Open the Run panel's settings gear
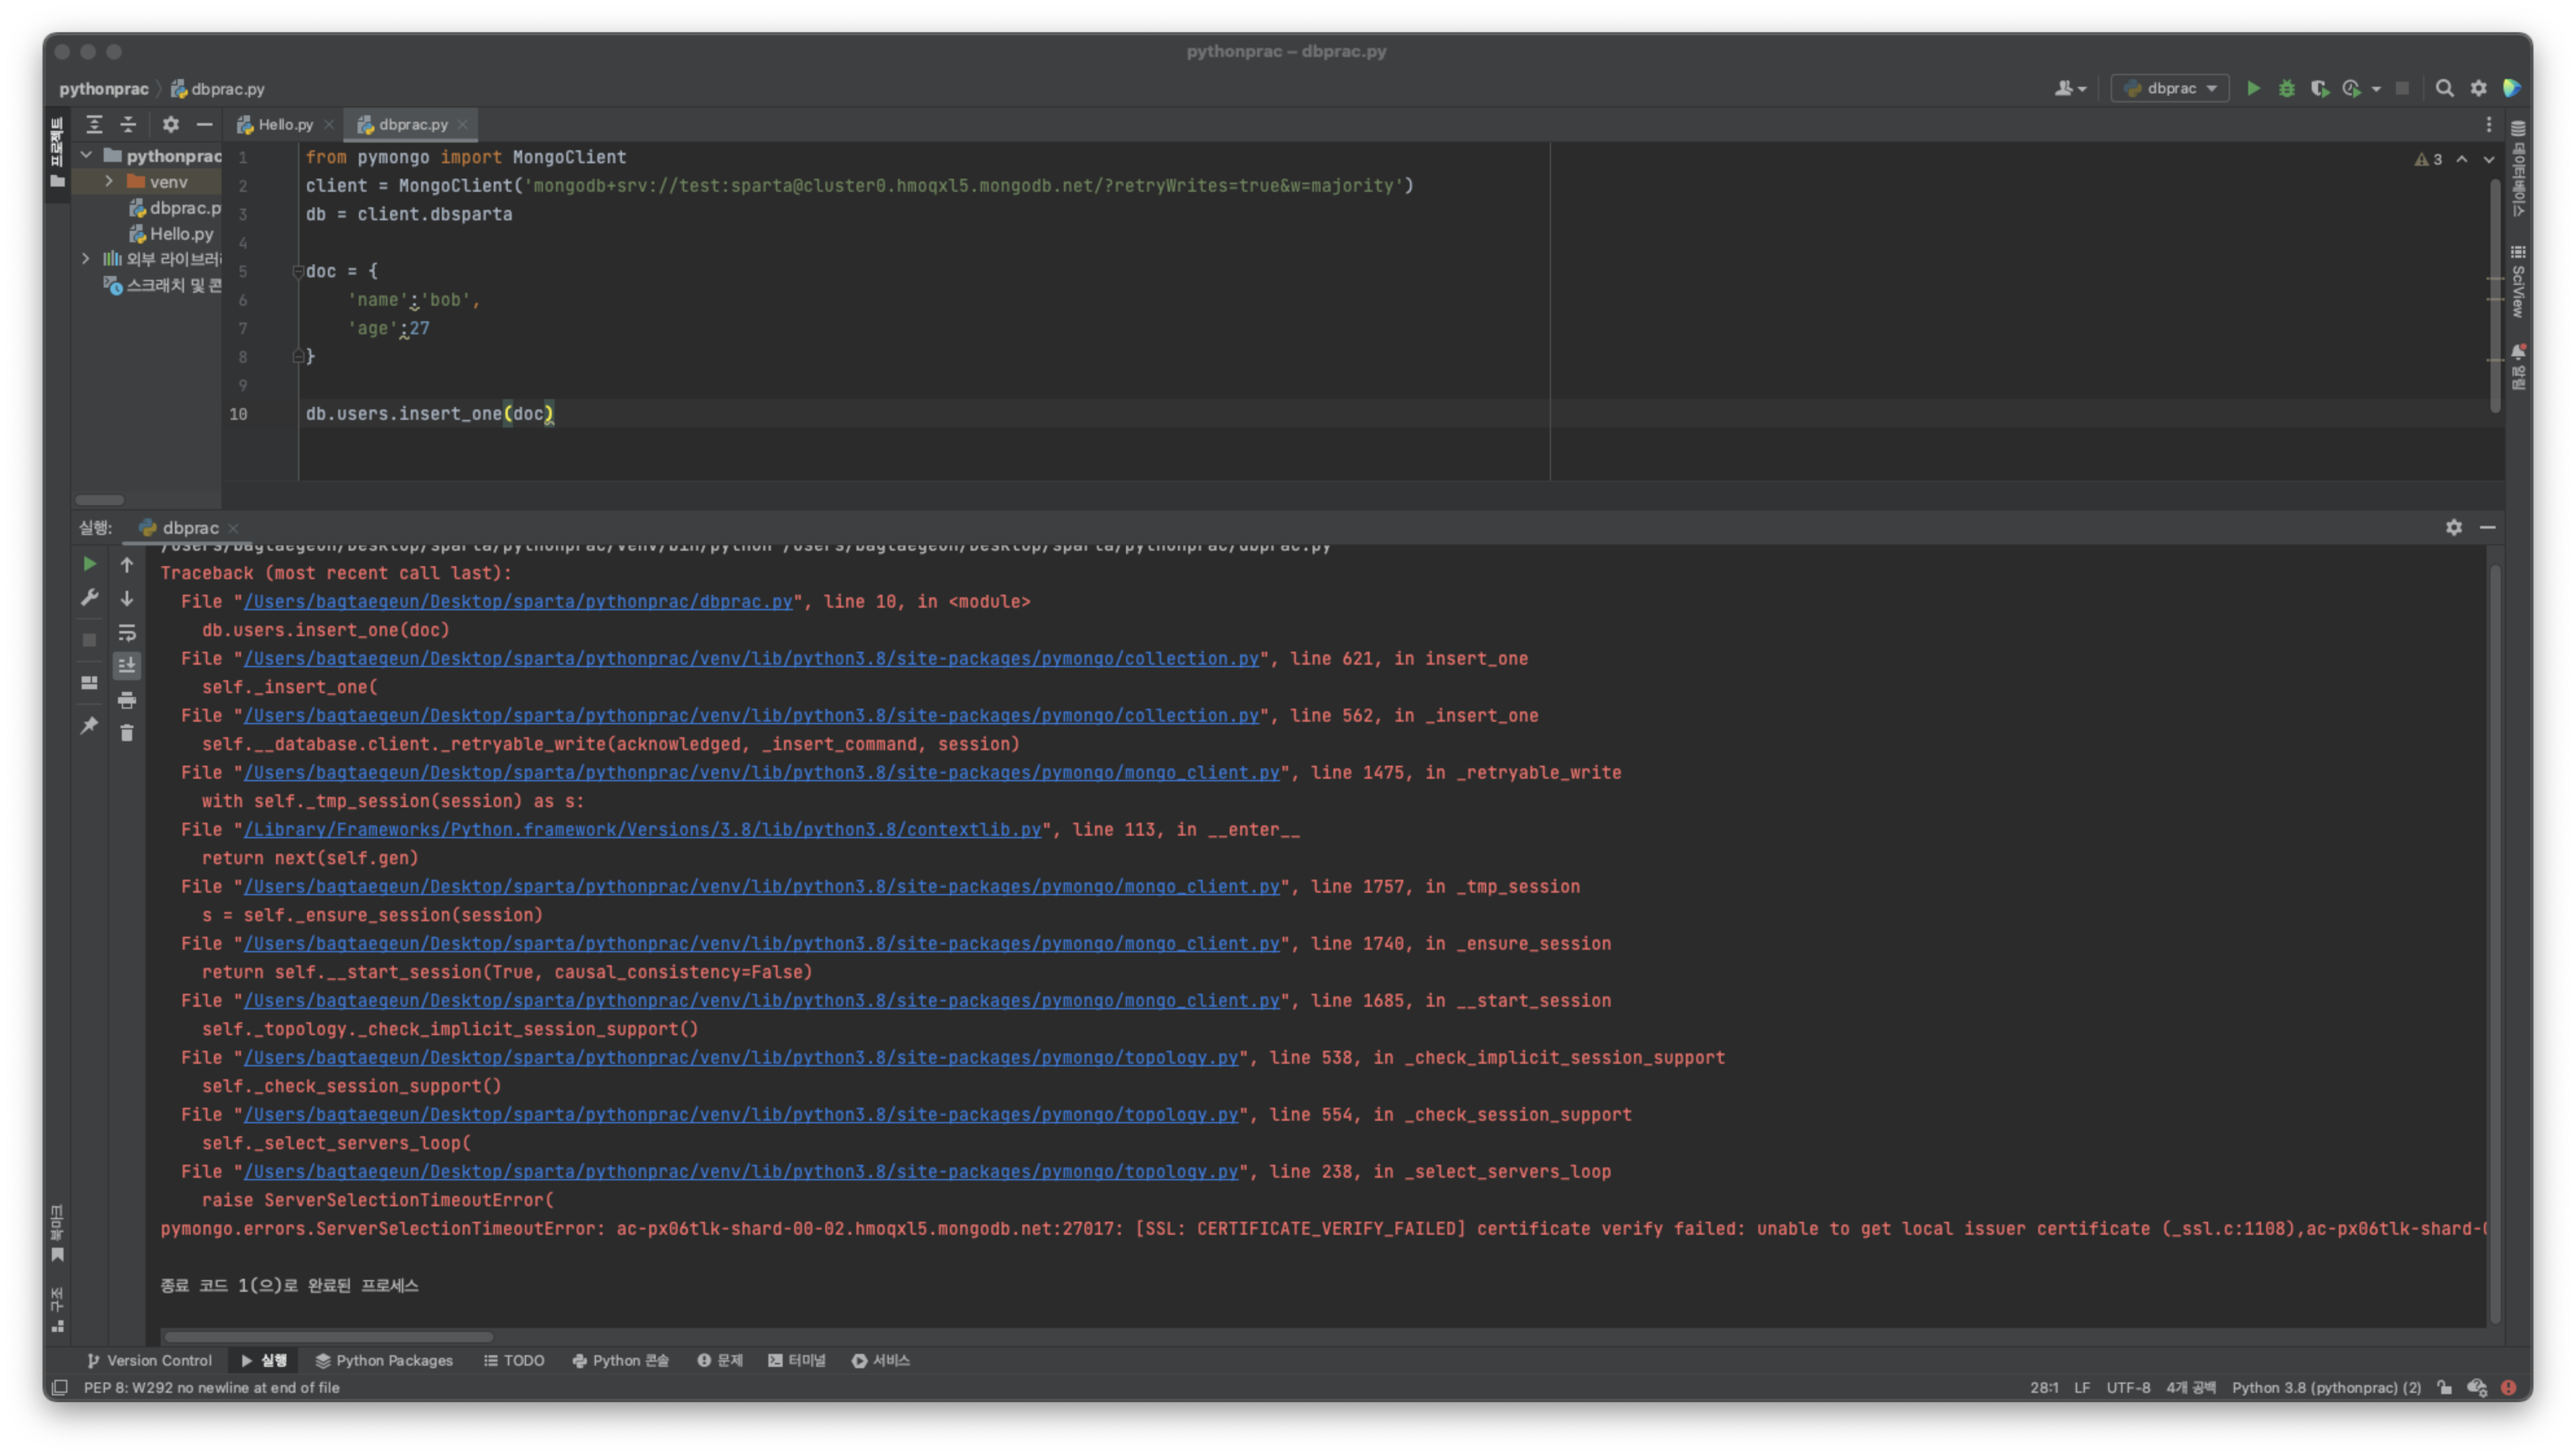 pyautogui.click(x=2454, y=527)
